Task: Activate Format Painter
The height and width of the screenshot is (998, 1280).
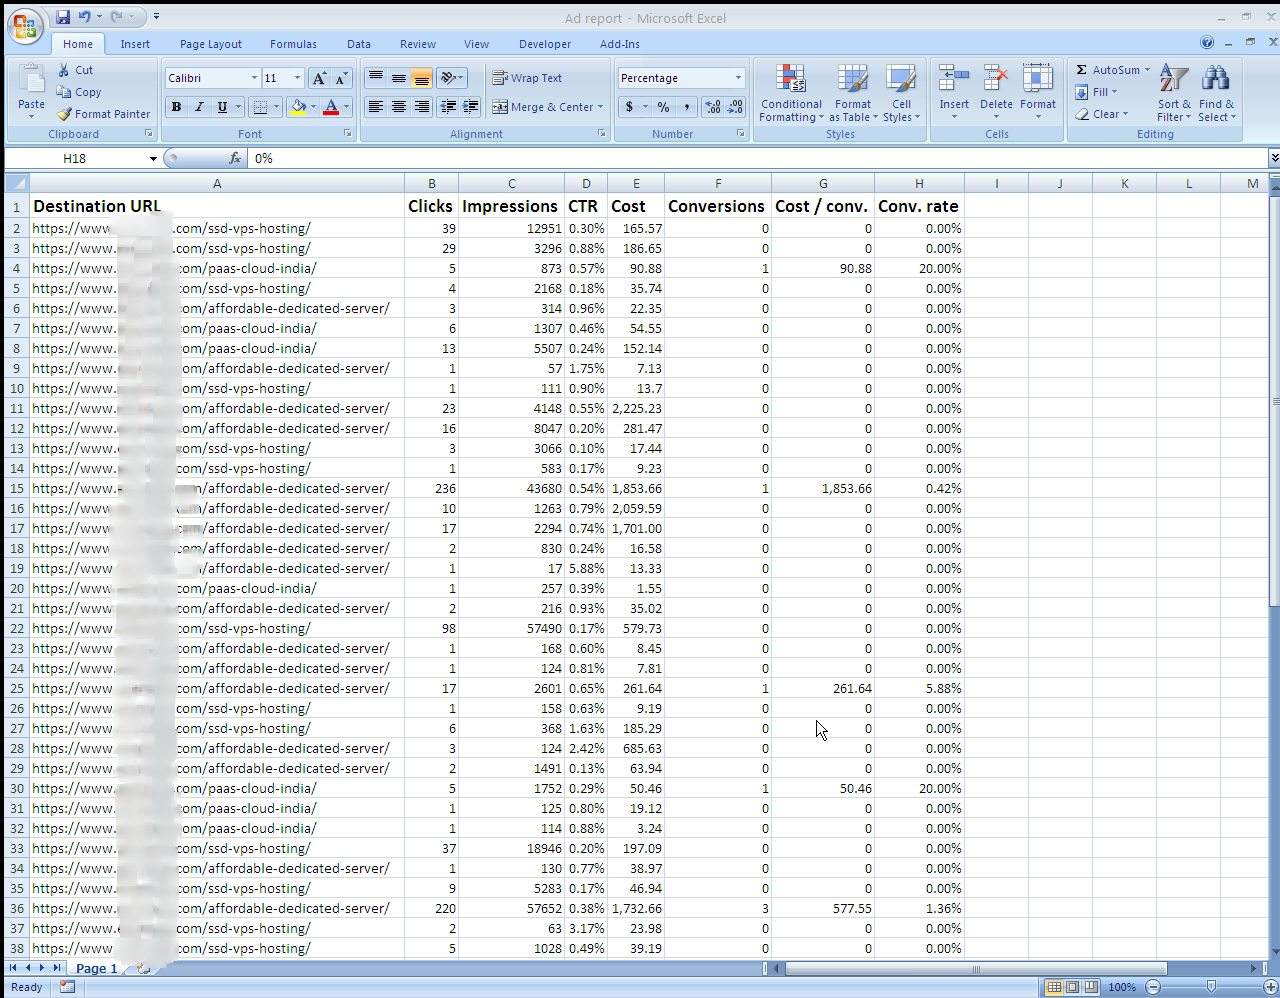Action: 104,114
